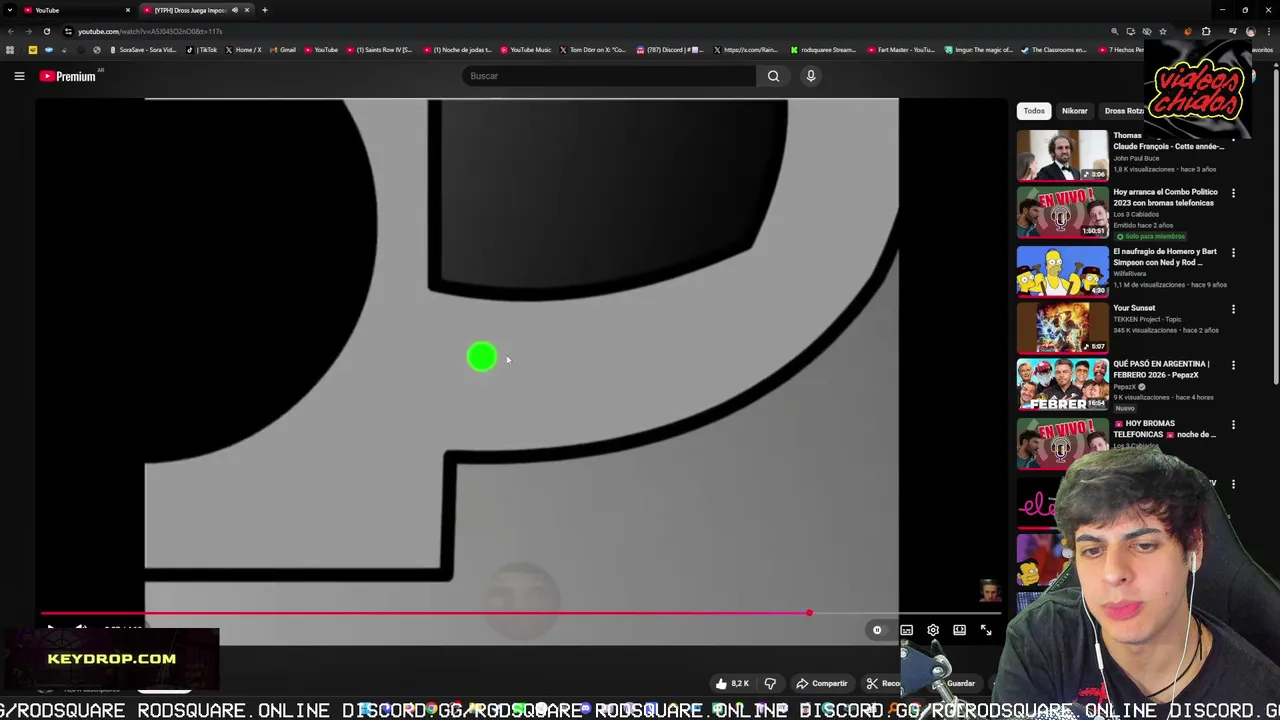Open The Classrooms bookmark

[1054, 50]
